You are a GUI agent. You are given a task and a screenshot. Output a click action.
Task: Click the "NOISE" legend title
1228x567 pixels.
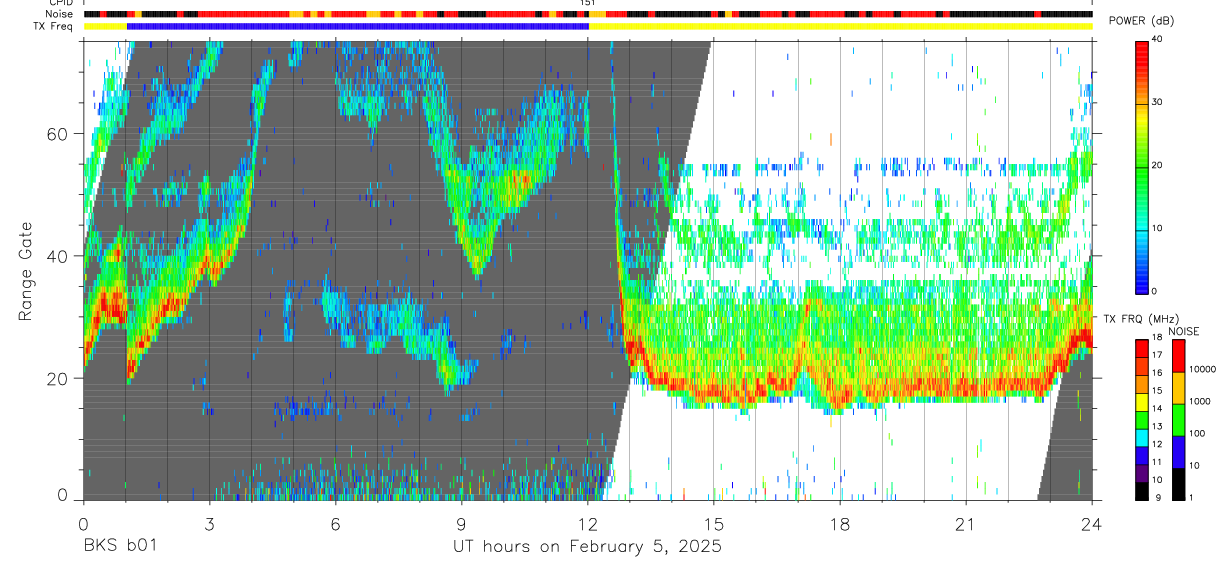[x=1183, y=332]
